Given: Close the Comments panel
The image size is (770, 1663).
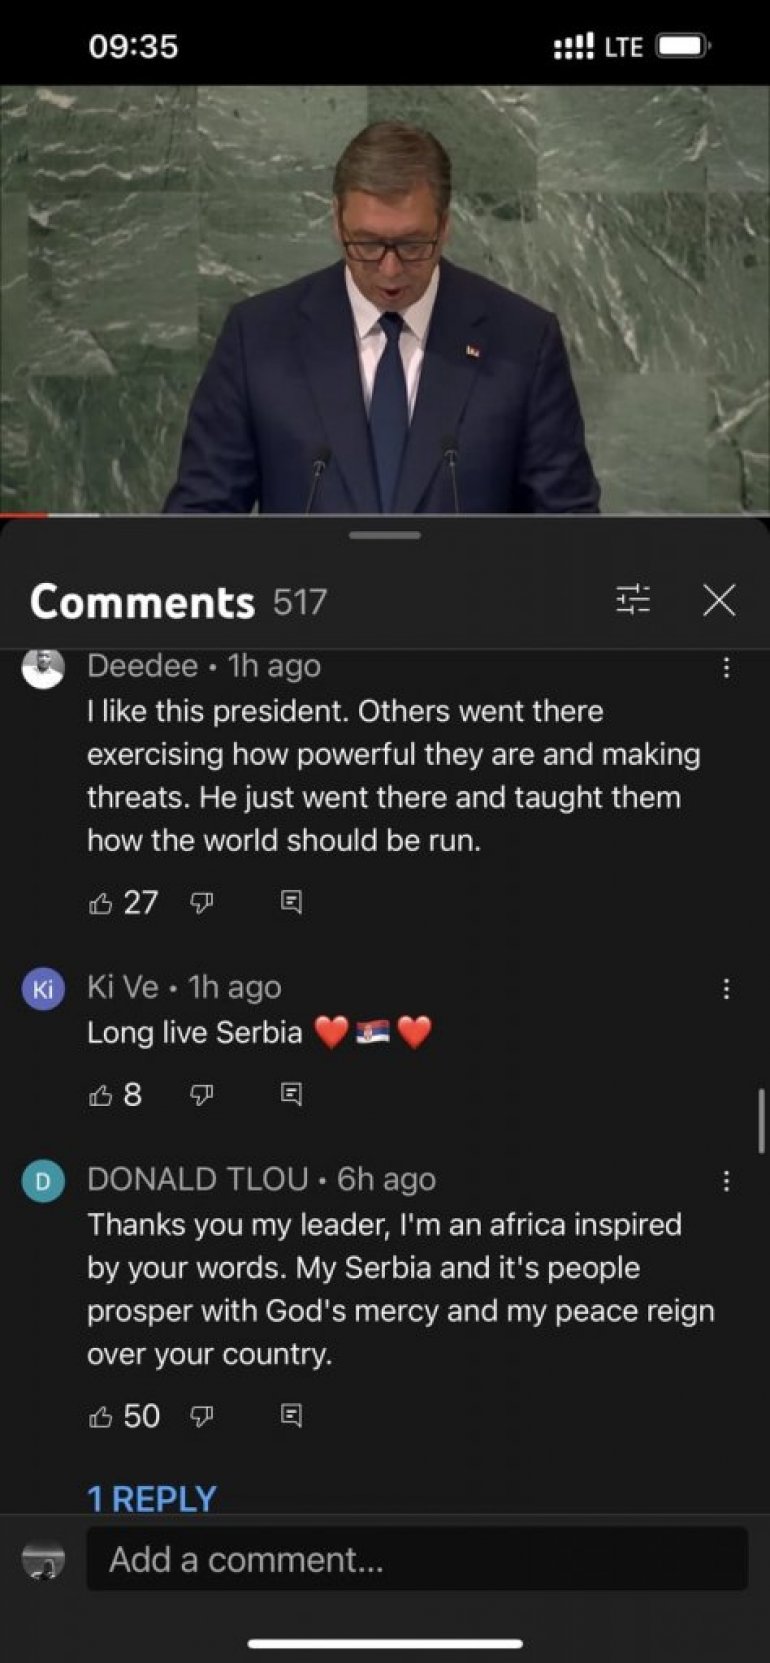Looking at the screenshot, I should (719, 600).
